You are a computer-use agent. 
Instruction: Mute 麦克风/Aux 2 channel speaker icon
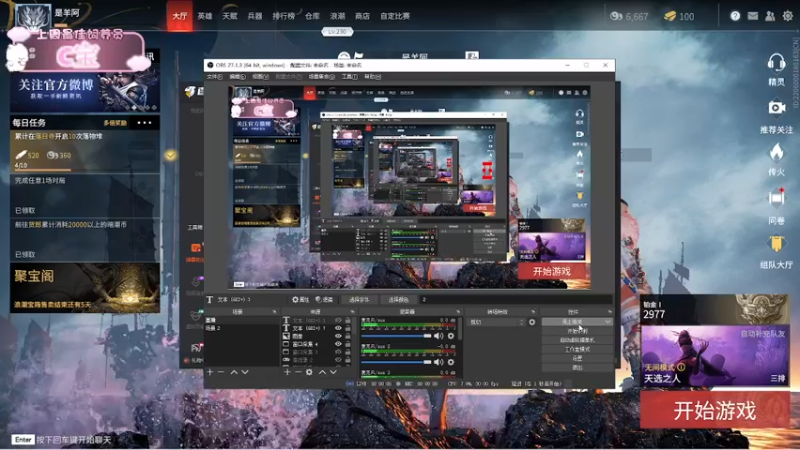(438, 362)
